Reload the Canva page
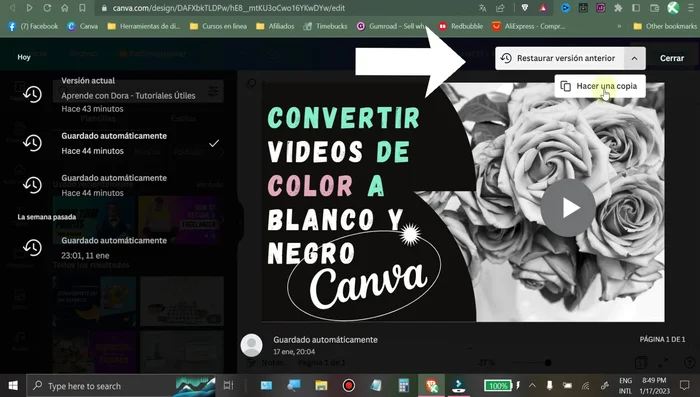The image size is (700, 397). pyautogui.click(x=47, y=8)
